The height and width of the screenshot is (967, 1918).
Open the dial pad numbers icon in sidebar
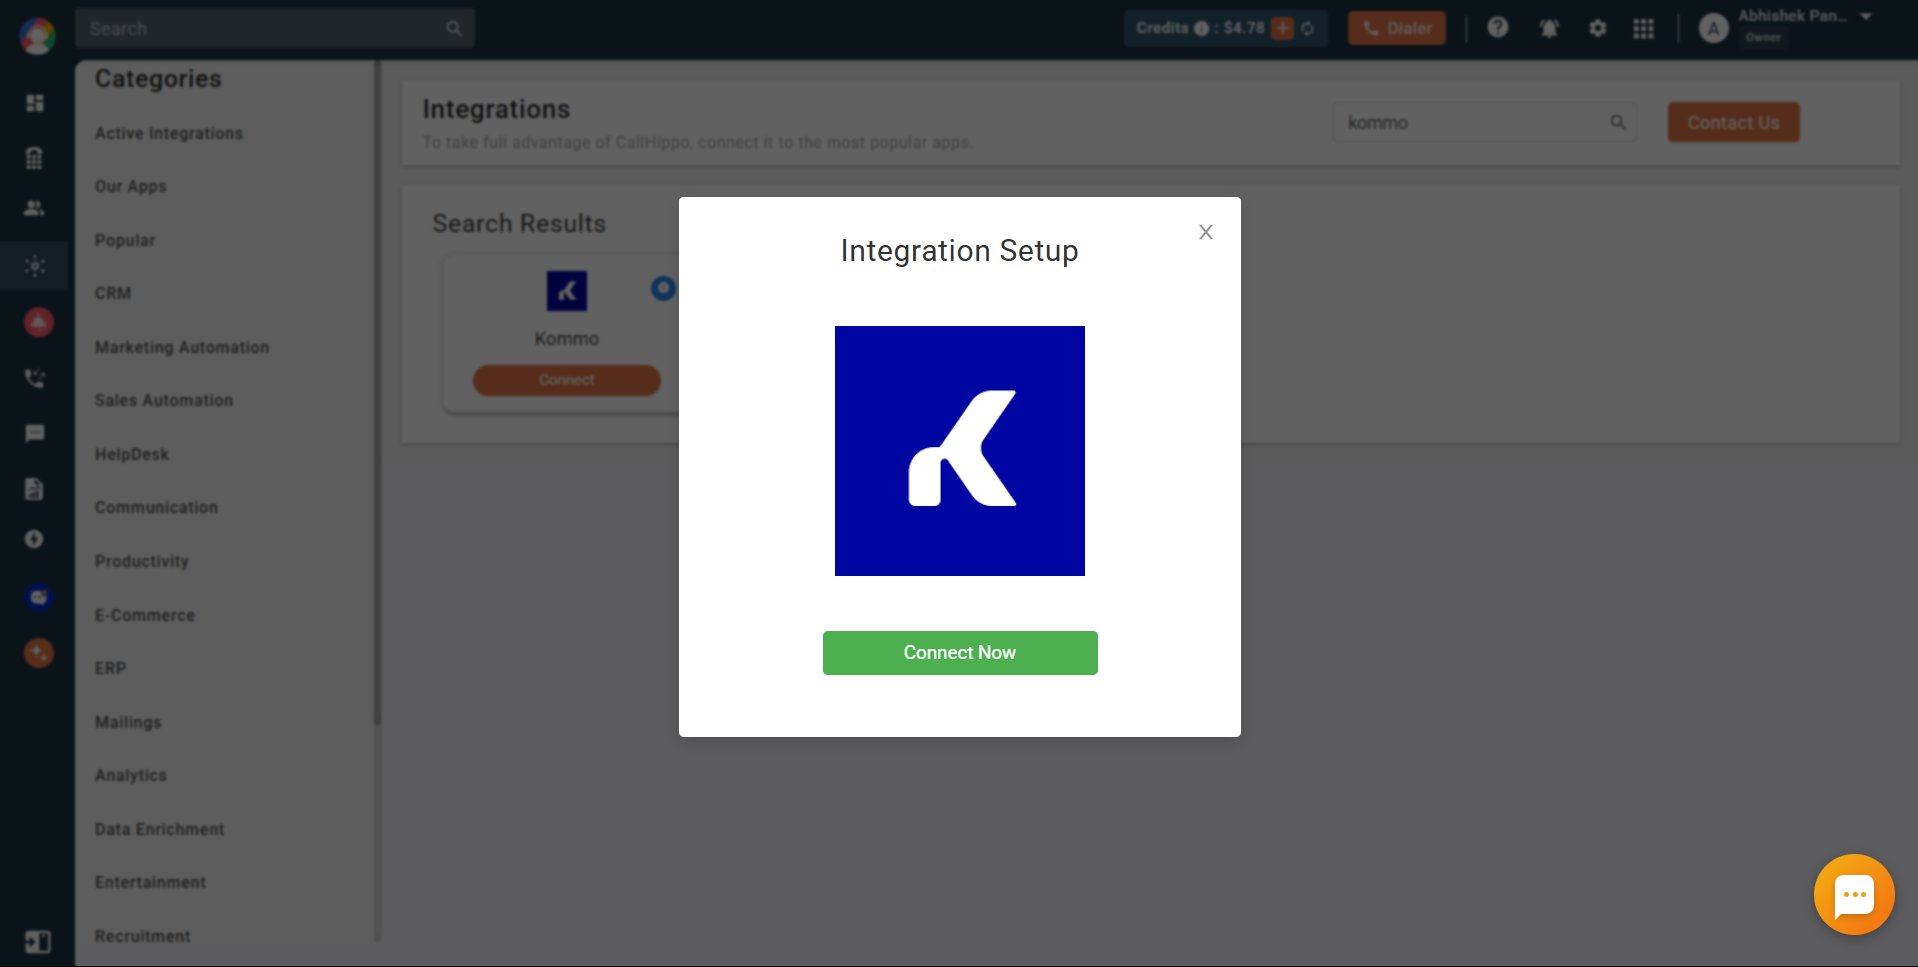click(35, 158)
